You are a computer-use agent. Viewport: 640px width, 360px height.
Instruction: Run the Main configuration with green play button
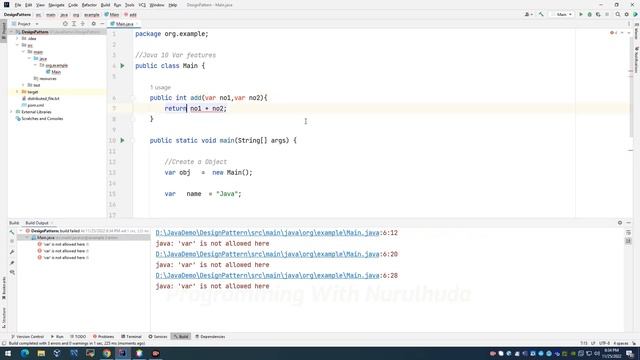(581, 14)
